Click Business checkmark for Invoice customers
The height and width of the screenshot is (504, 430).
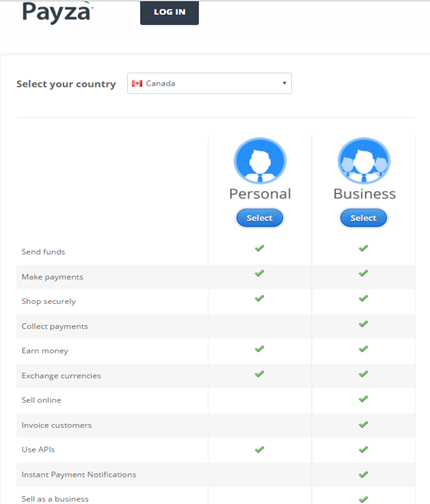click(x=363, y=424)
